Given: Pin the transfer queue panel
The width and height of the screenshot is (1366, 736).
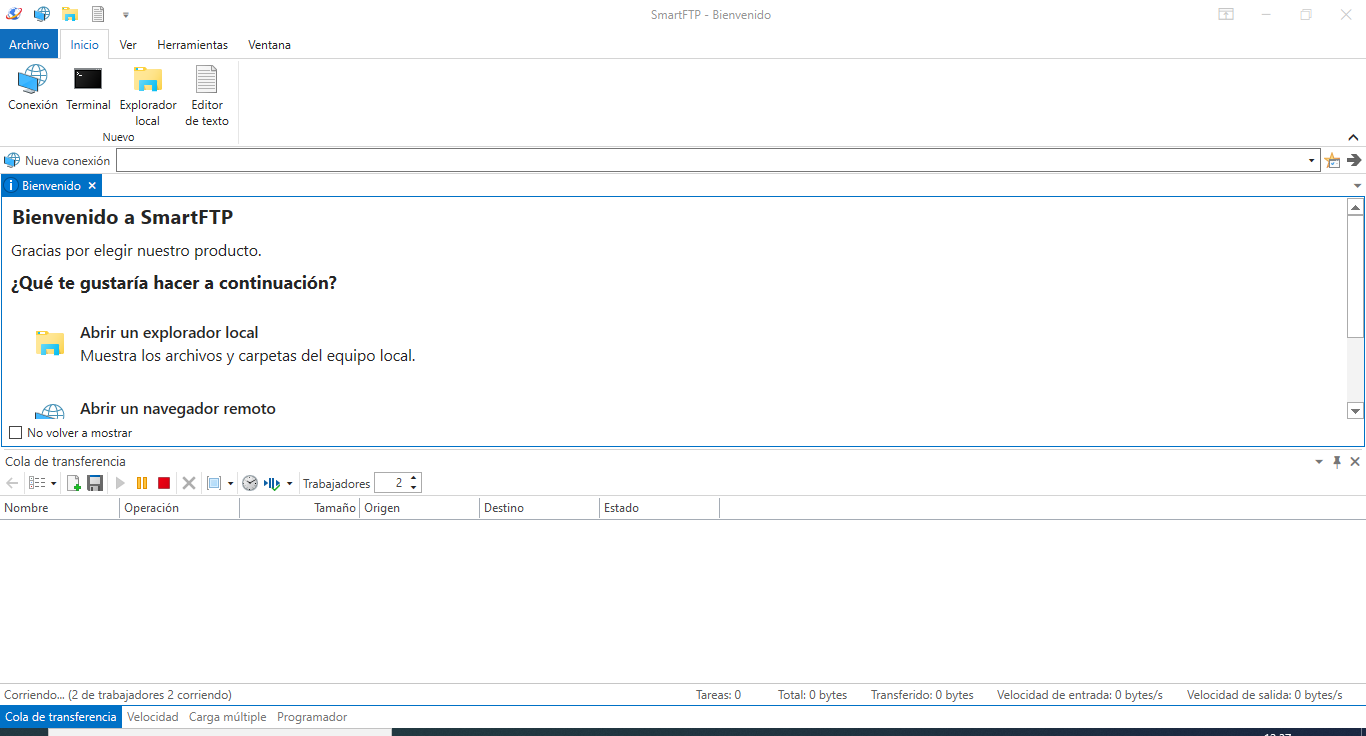Looking at the screenshot, I should pos(1337,462).
